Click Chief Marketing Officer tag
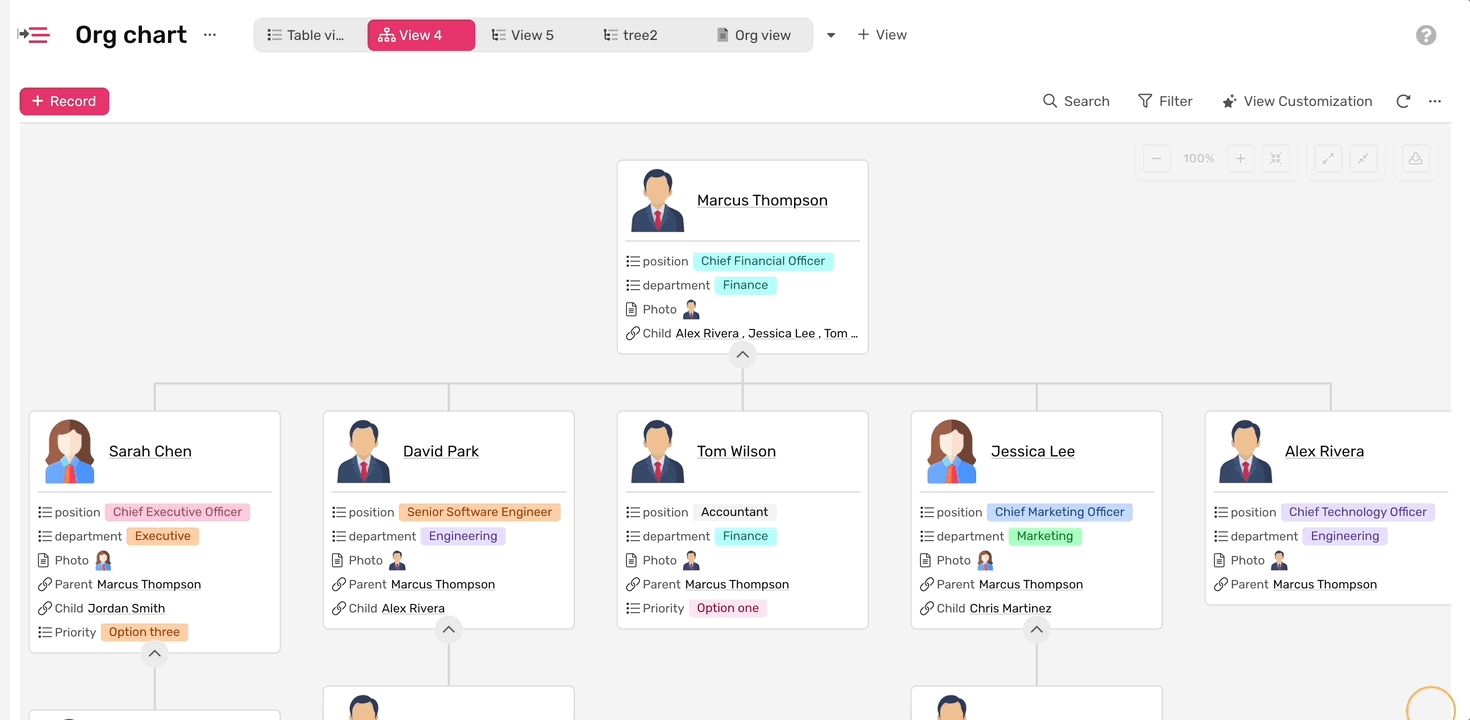Screen dimensions: 1470x720 (x=1059, y=512)
